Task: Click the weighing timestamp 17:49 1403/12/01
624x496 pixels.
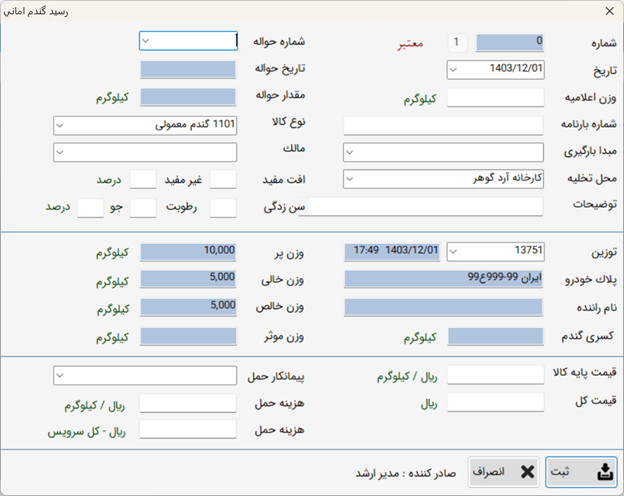Action: point(392,252)
